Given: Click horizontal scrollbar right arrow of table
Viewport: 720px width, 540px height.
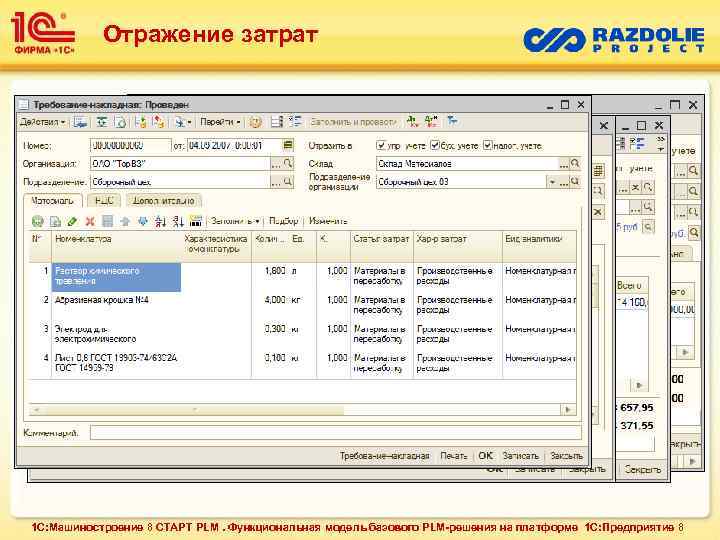Looking at the screenshot, I should click(x=568, y=410).
